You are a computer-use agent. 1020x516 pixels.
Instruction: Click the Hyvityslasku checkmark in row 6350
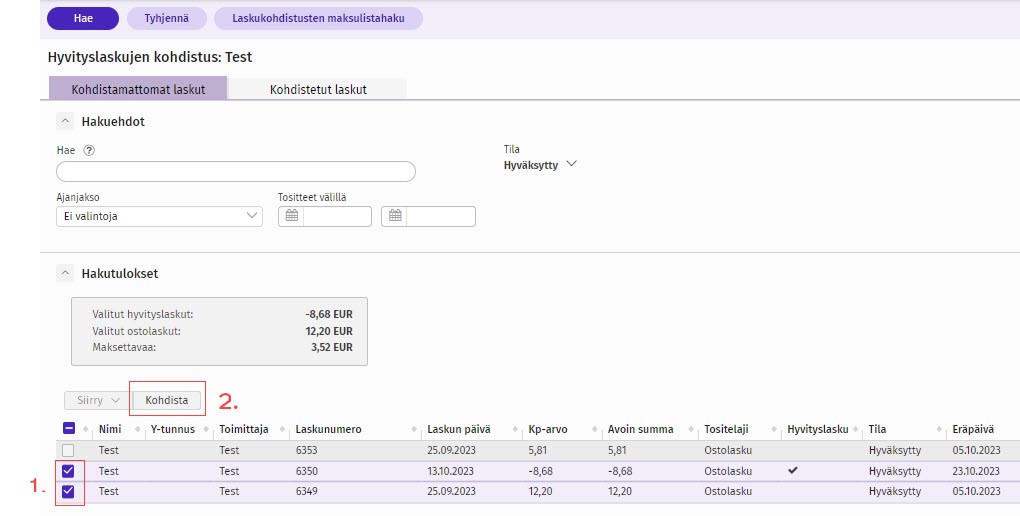(792, 470)
